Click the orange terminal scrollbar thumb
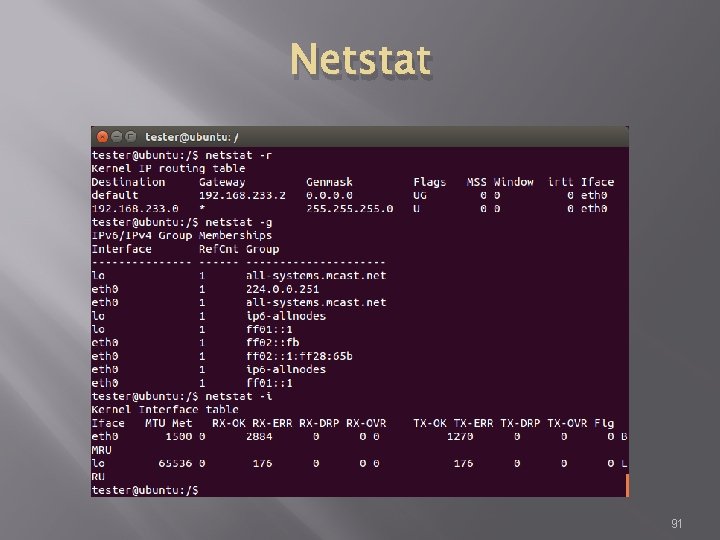Screen dimensions: 720x540 [627, 485]
